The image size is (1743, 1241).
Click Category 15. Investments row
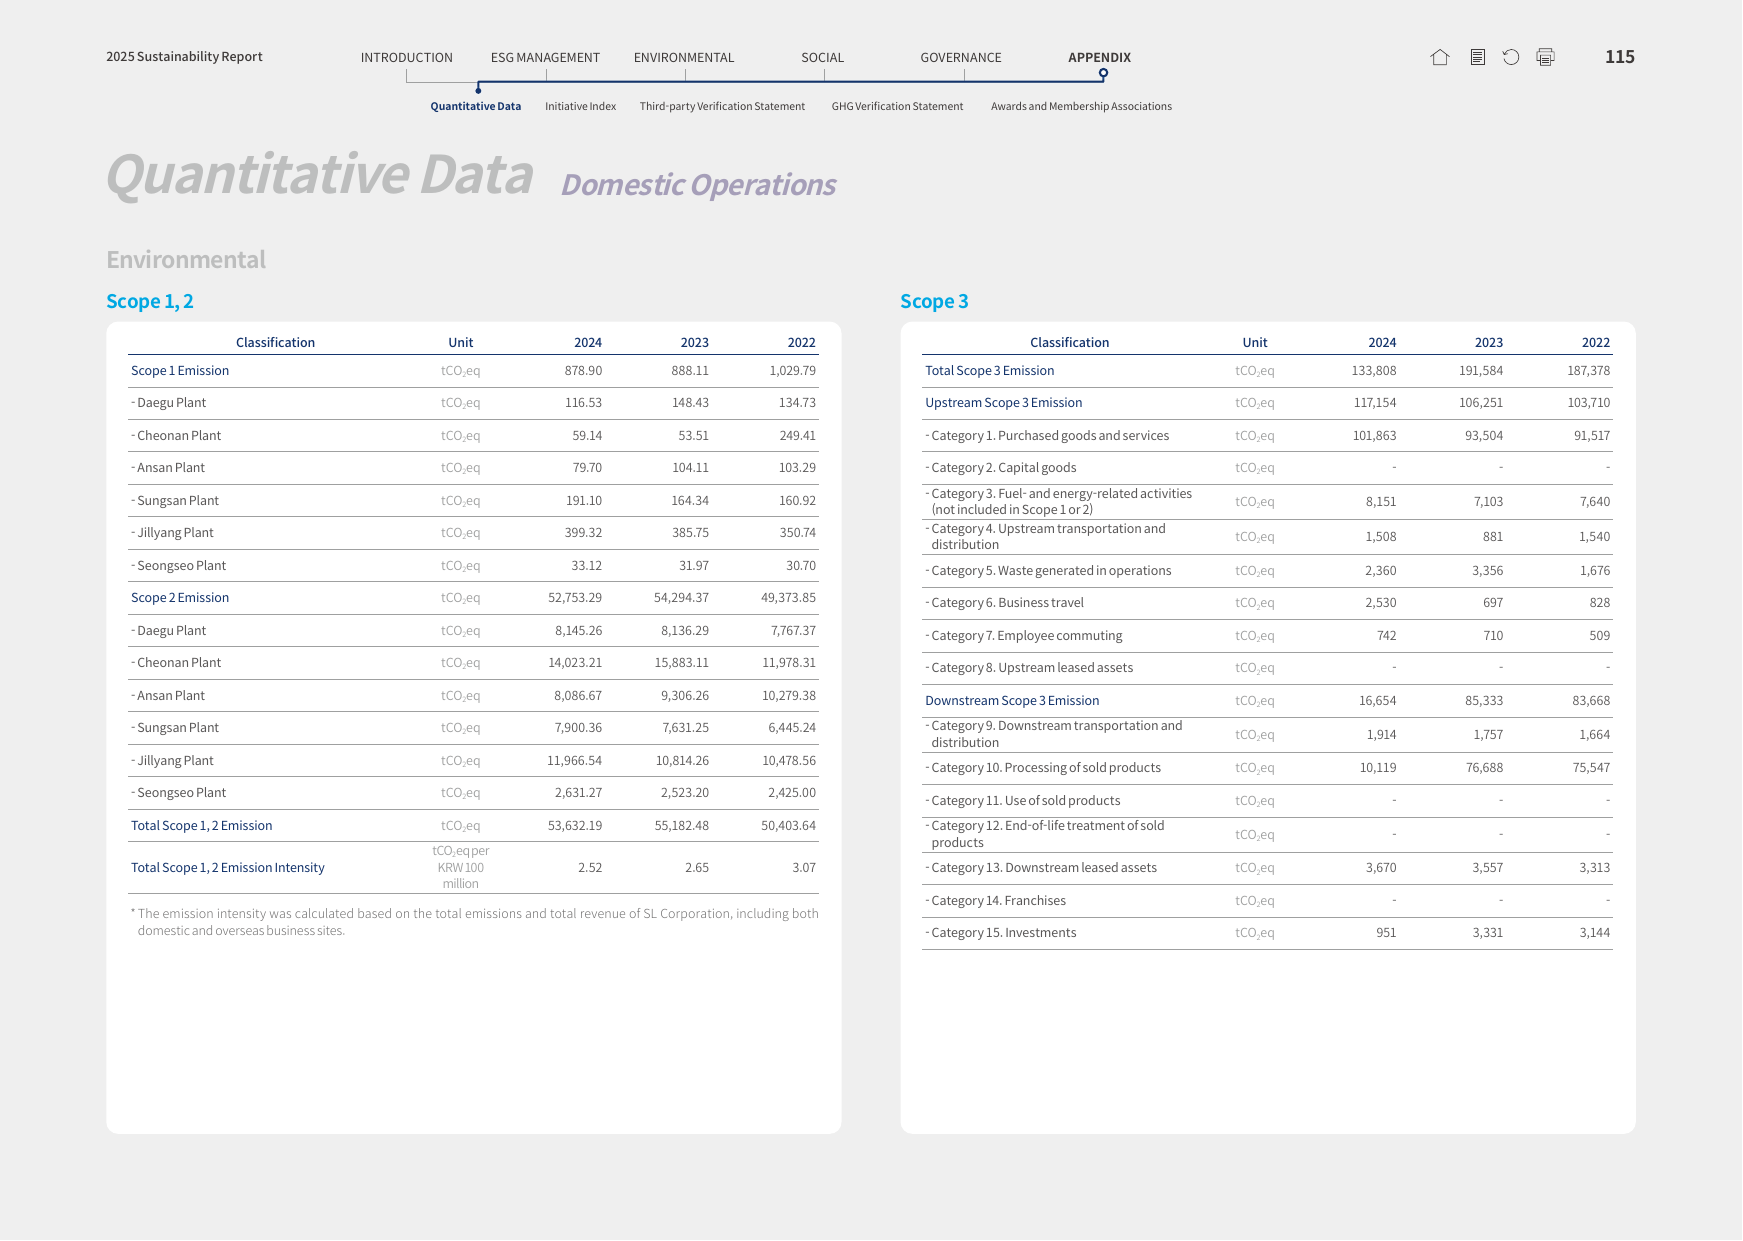click(x=1267, y=933)
